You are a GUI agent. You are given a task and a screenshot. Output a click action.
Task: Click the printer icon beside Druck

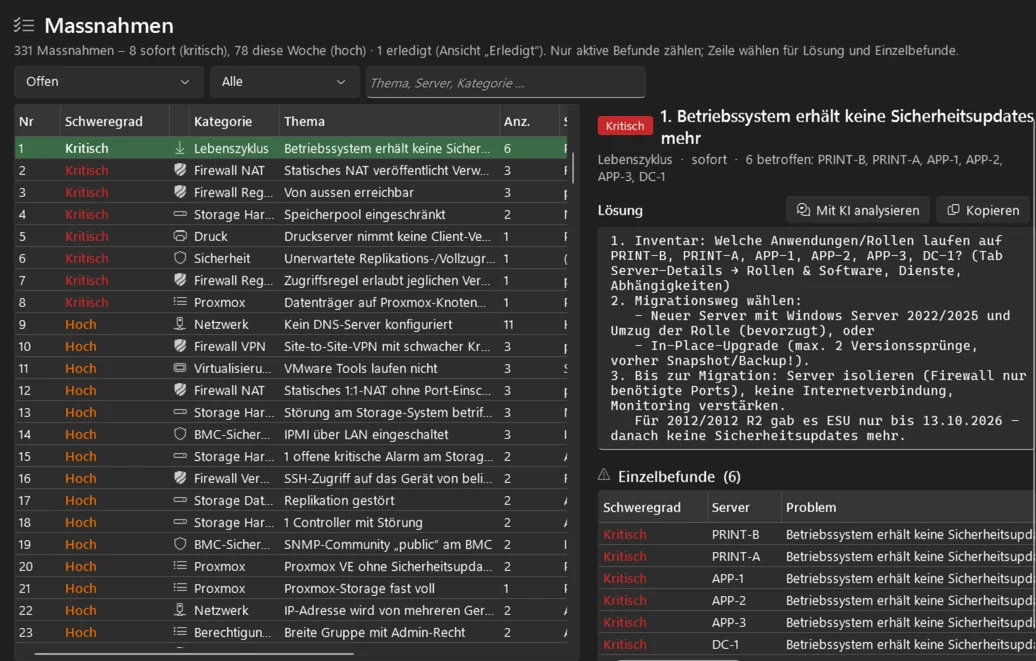click(x=180, y=236)
